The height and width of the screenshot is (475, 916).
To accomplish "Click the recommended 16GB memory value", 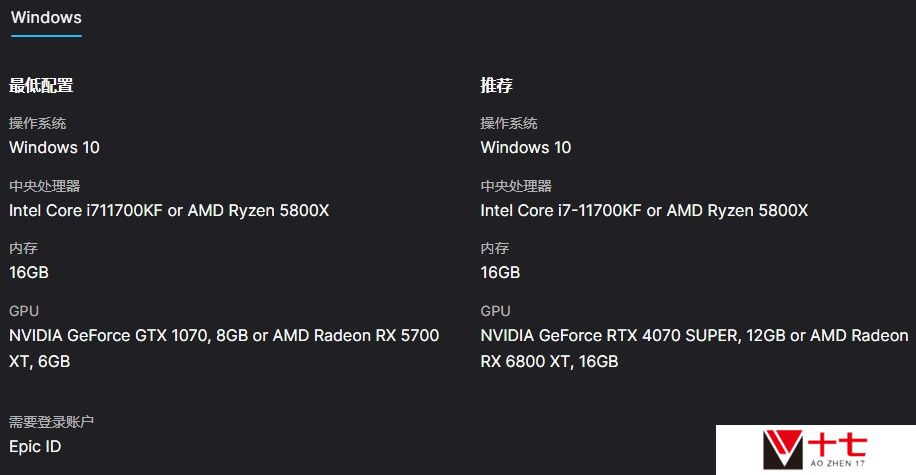I will 500,272.
